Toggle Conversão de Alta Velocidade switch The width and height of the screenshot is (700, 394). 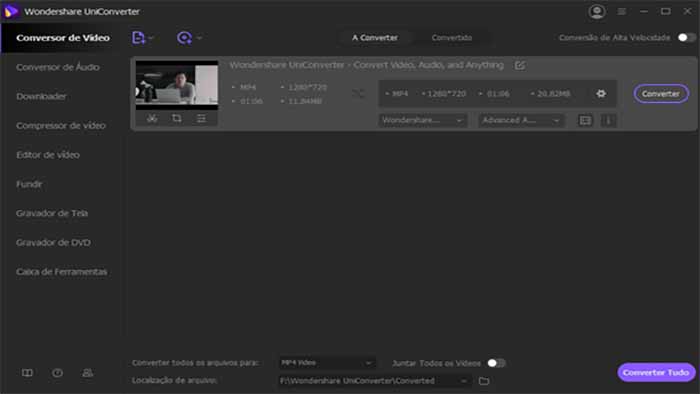click(686, 37)
